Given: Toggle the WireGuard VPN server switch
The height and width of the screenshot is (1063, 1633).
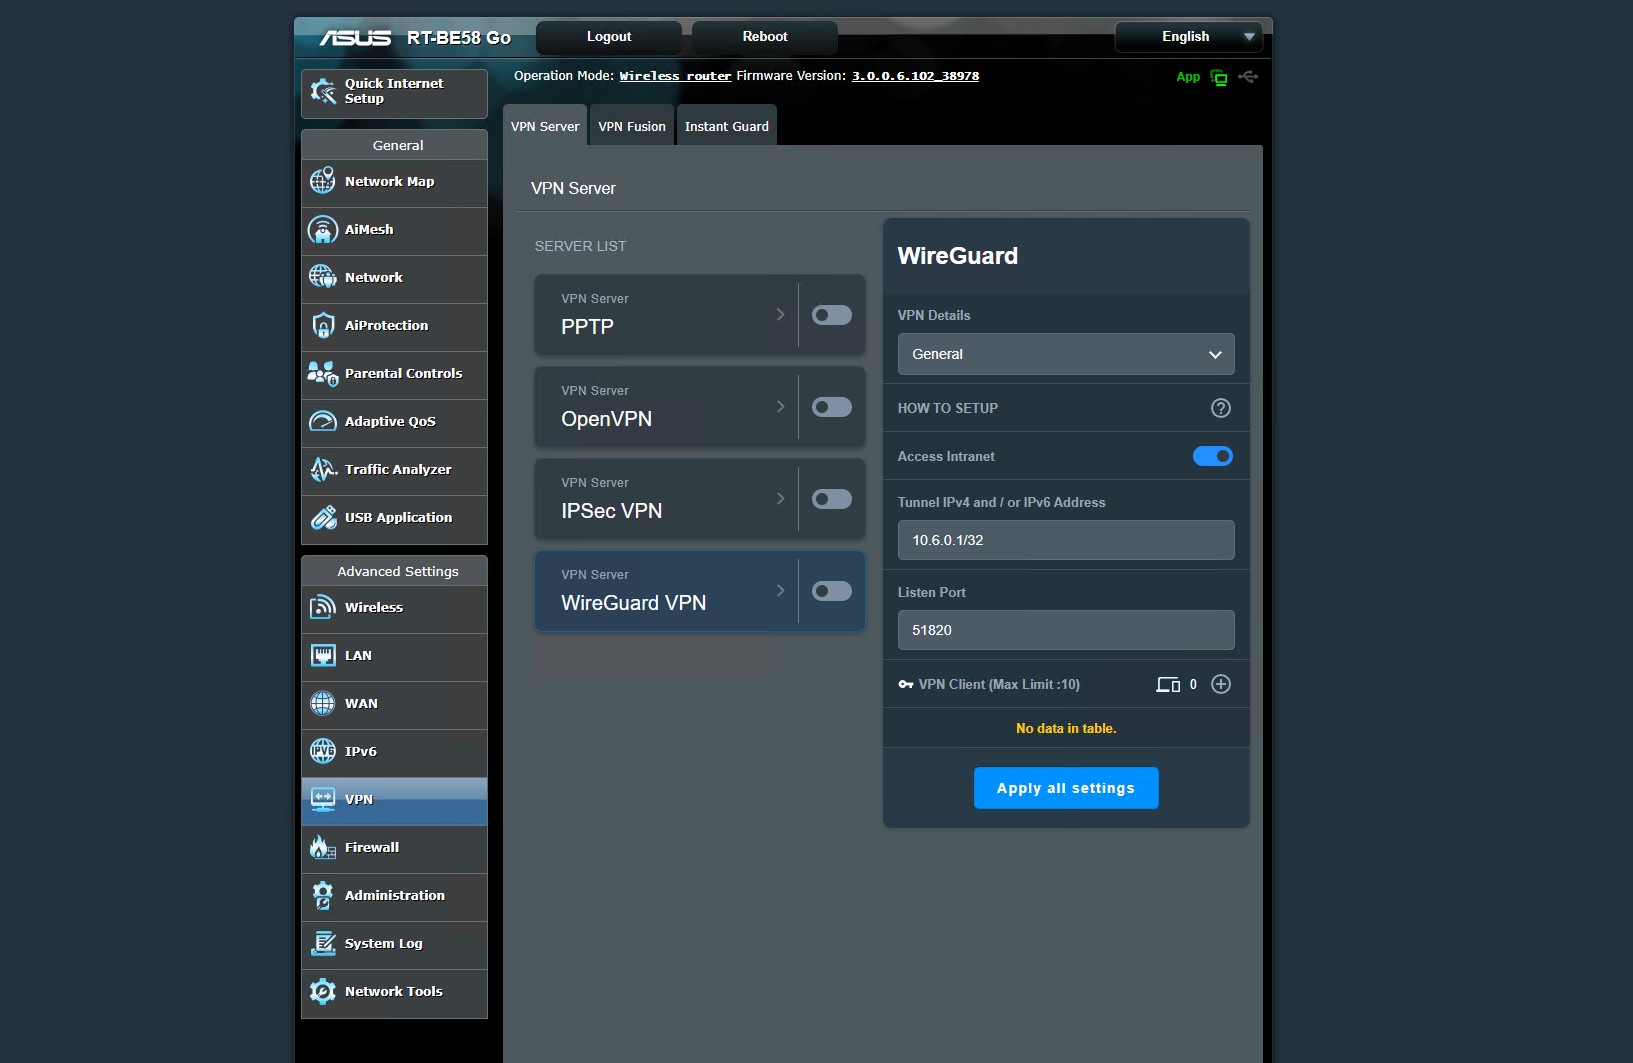Looking at the screenshot, I should tap(831, 591).
